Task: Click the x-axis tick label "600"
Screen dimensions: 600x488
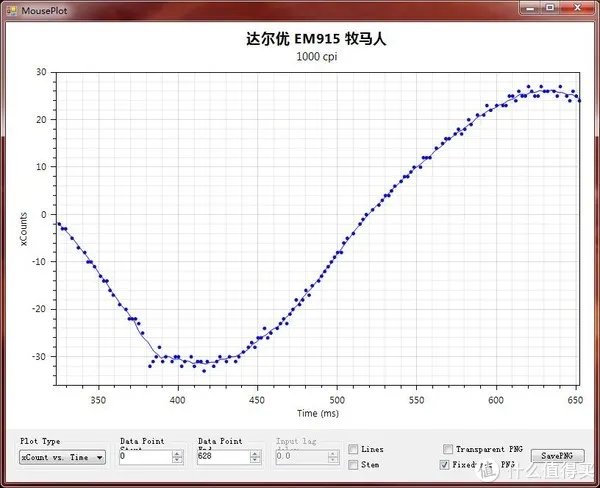Action: point(496,400)
